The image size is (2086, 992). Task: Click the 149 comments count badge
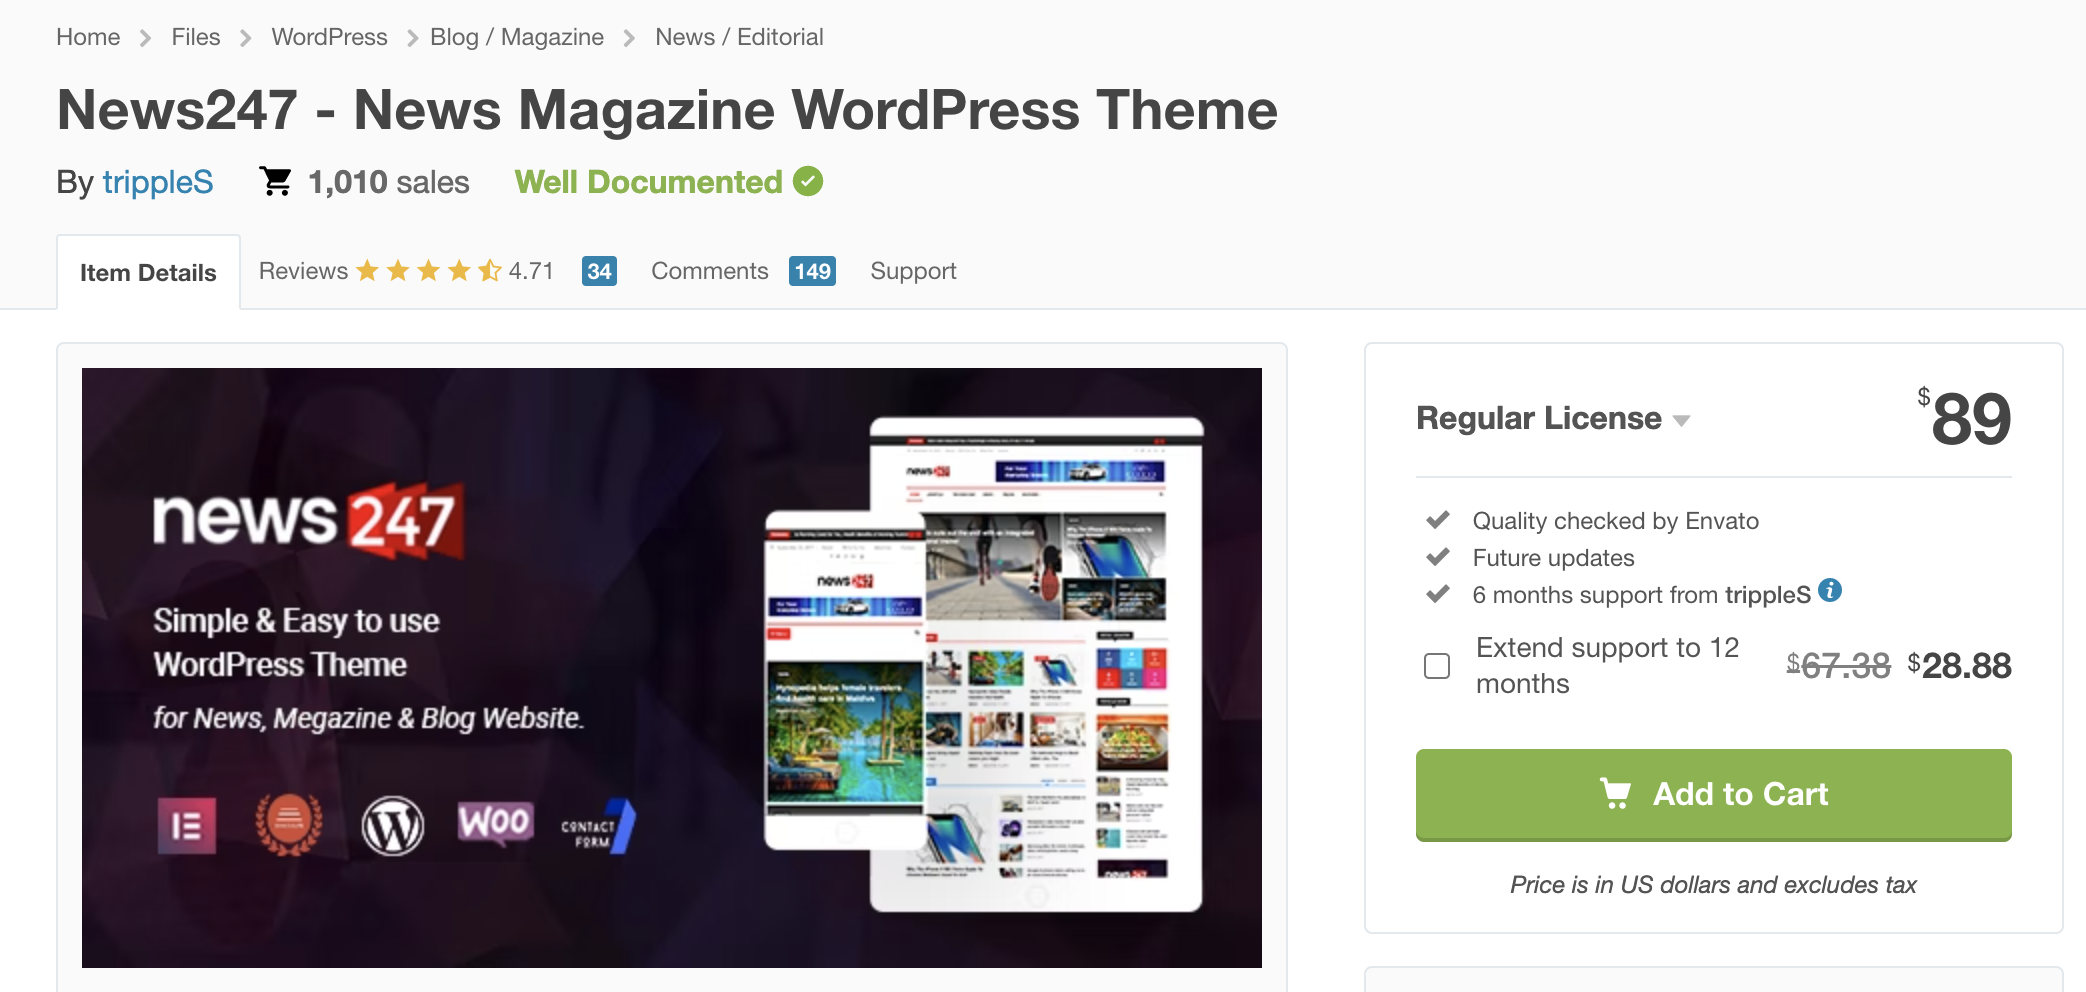pos(812,271)
